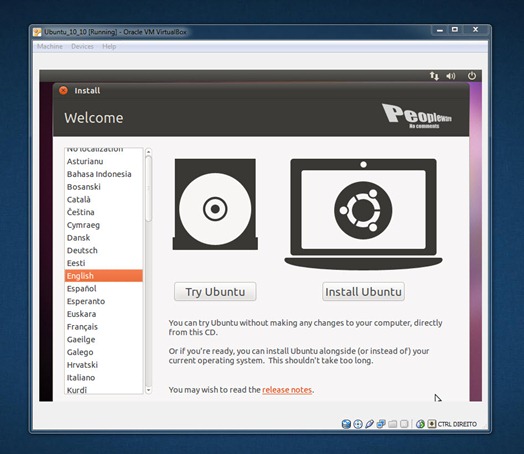
Task: Select Euskara language
Action: tap(104, 314)
